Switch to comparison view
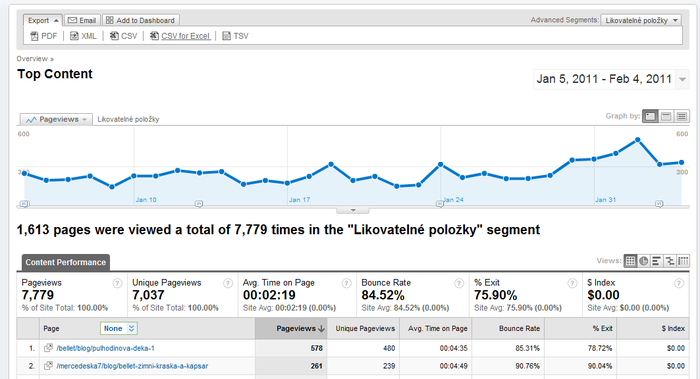Screen dimensions: 700x379 (x=670, y=261)
